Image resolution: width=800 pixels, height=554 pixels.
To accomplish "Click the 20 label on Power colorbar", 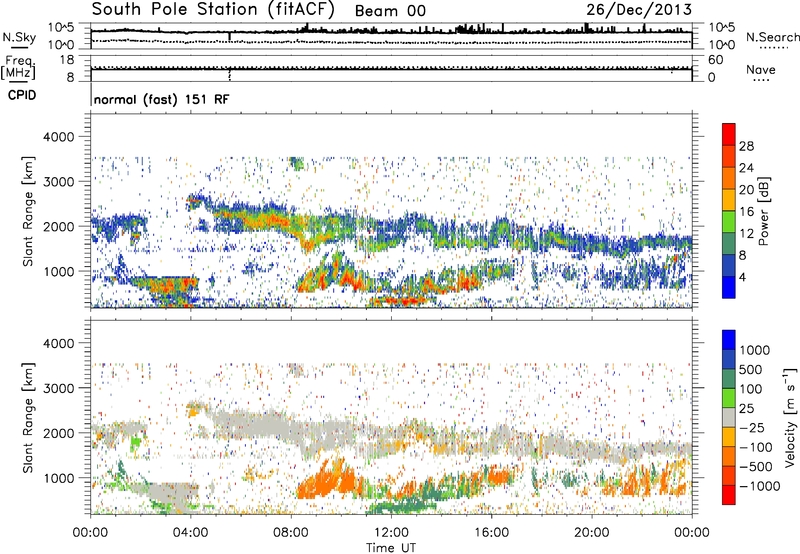I will point(746,190).
